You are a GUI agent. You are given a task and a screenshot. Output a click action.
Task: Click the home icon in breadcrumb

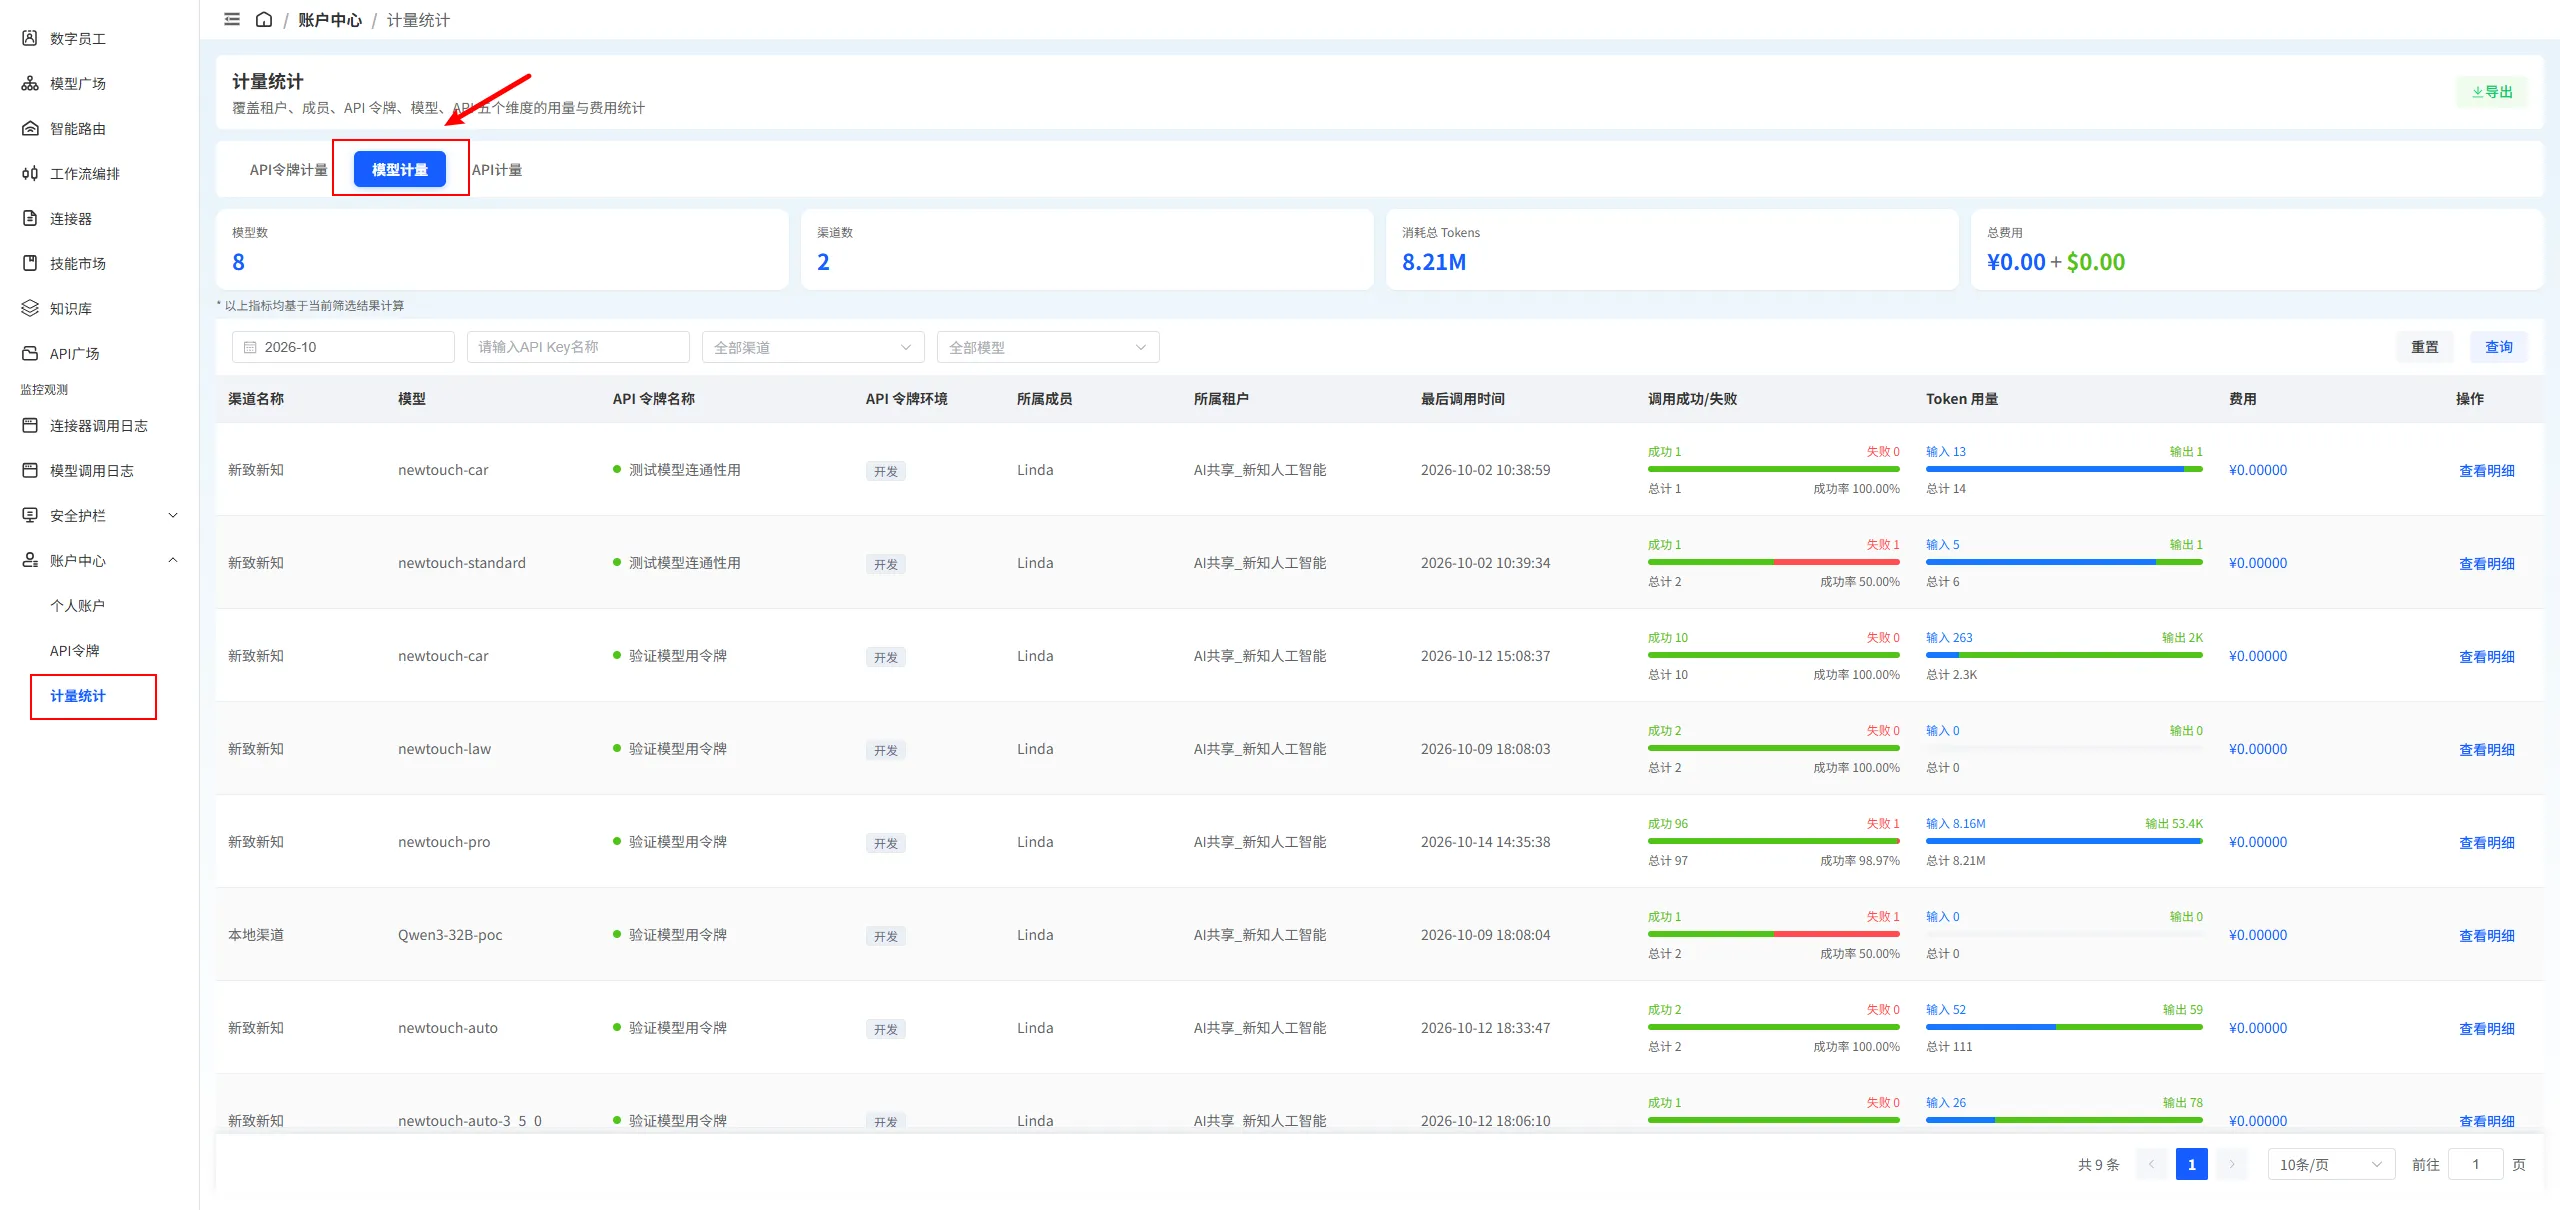coord(264,19)
